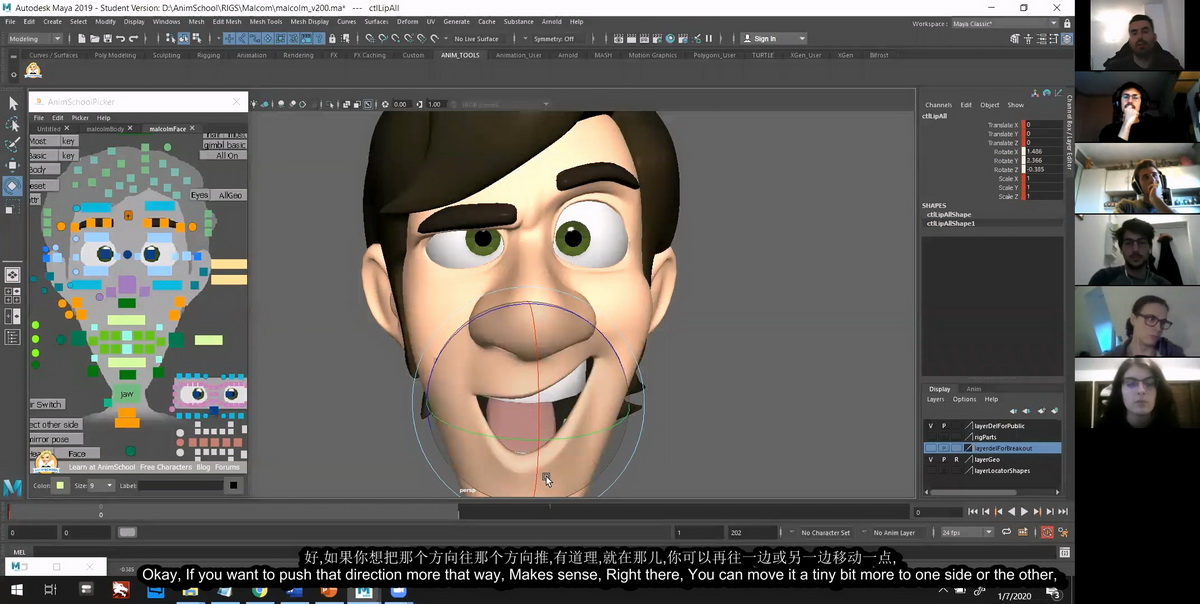Click the Undo arrow icon

pyautogui.click(x=120, y=39)
